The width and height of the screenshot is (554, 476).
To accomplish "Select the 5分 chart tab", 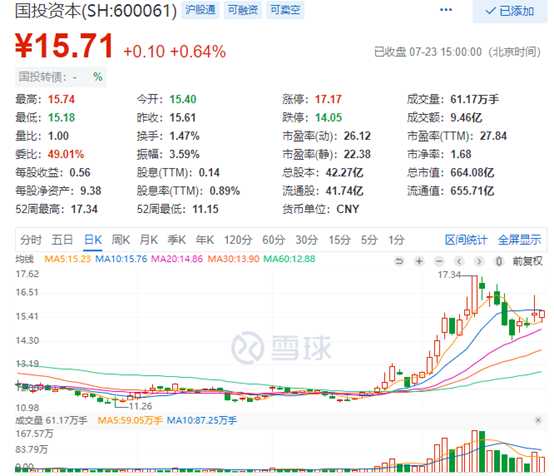I will point(369,240).
